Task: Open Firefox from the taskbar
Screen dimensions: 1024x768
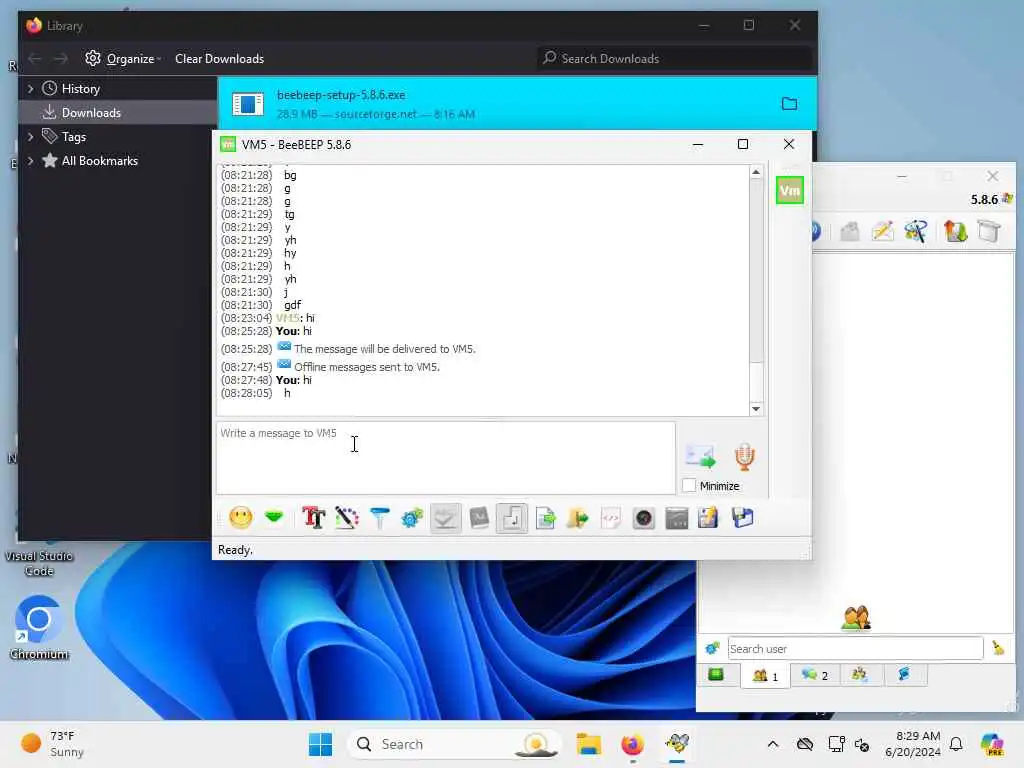Action: tap(632, 744)
